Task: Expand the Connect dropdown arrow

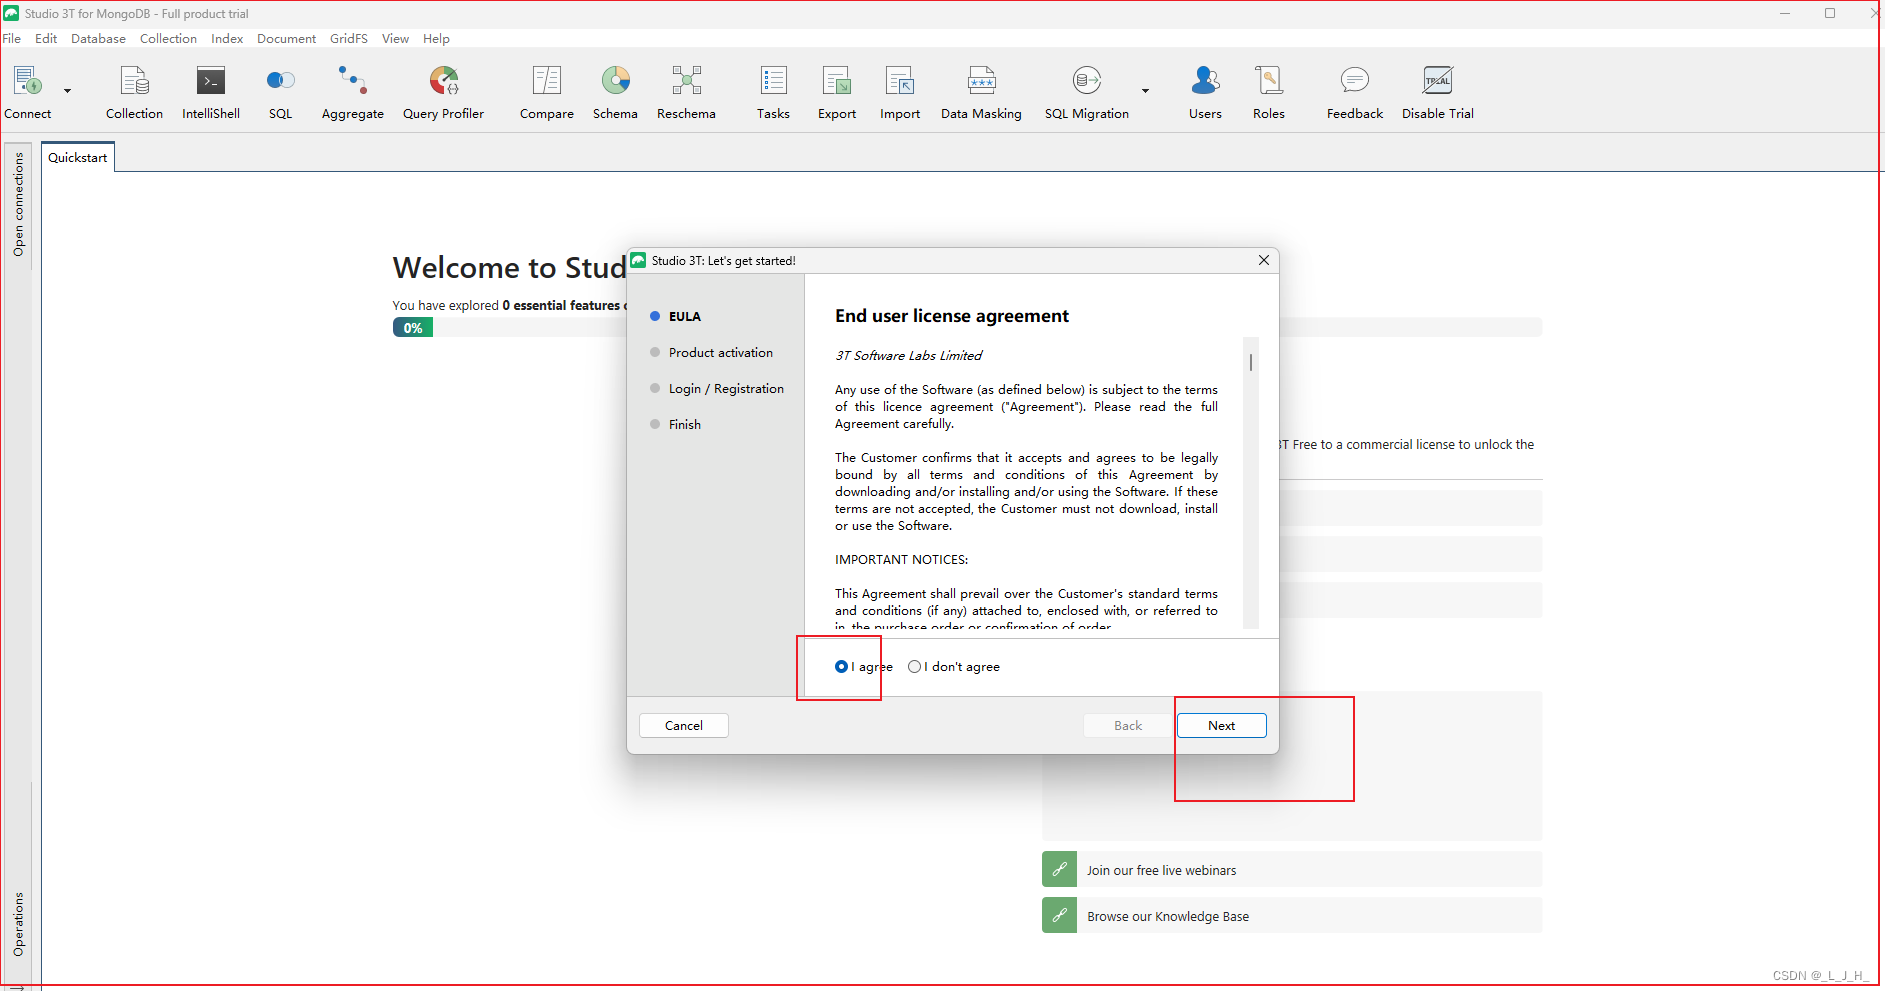Action: click(68, 91)
